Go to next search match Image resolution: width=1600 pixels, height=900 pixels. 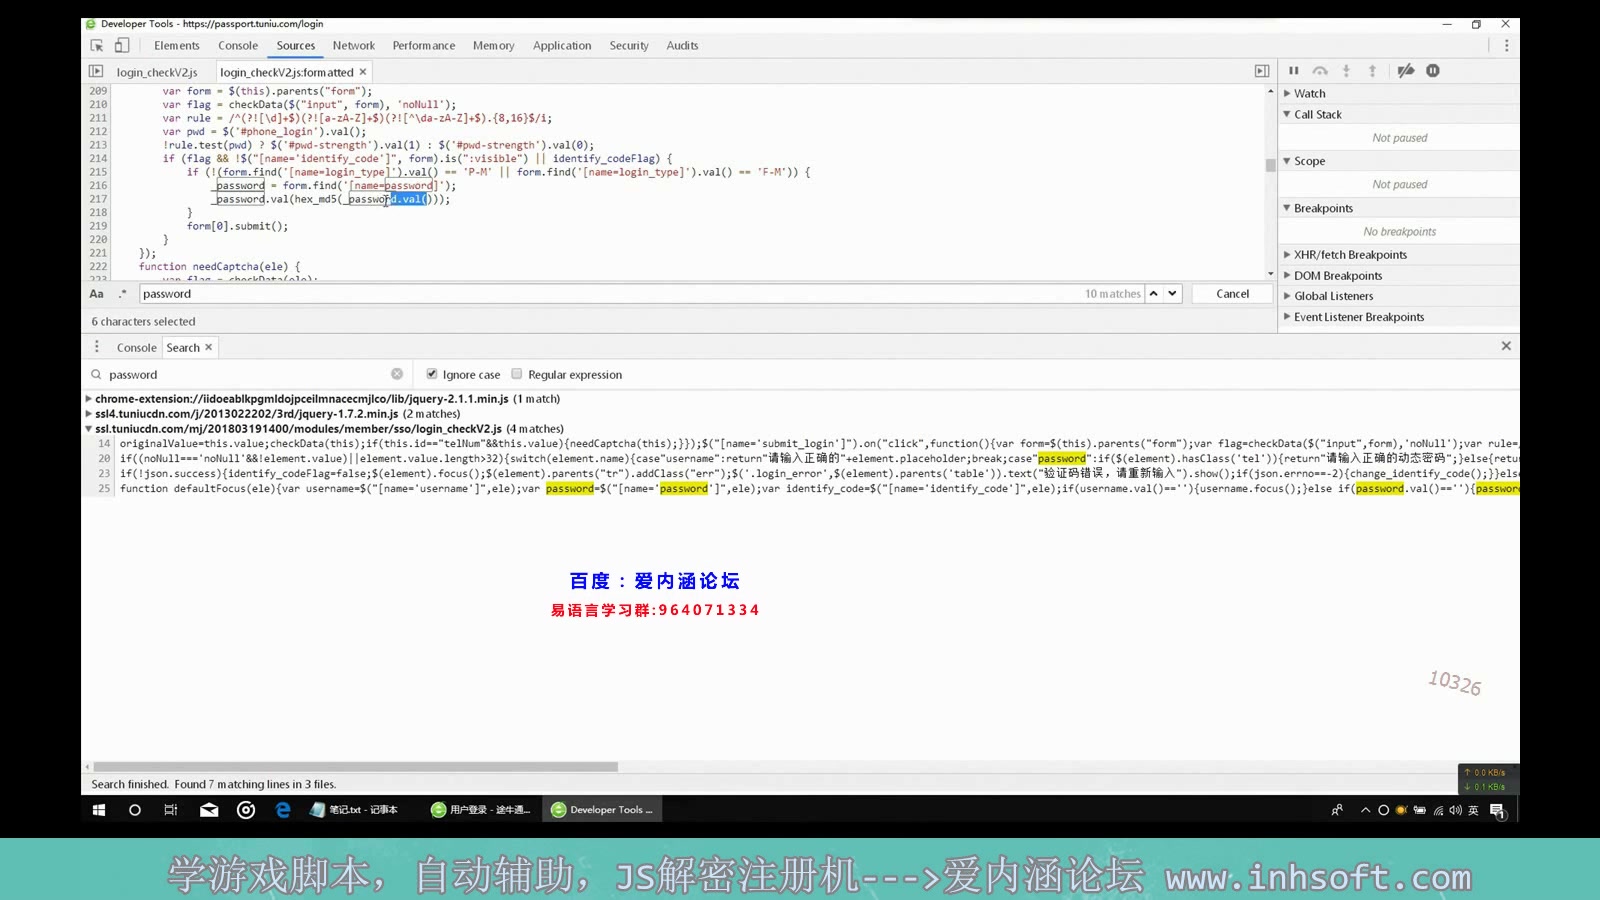1172,294
